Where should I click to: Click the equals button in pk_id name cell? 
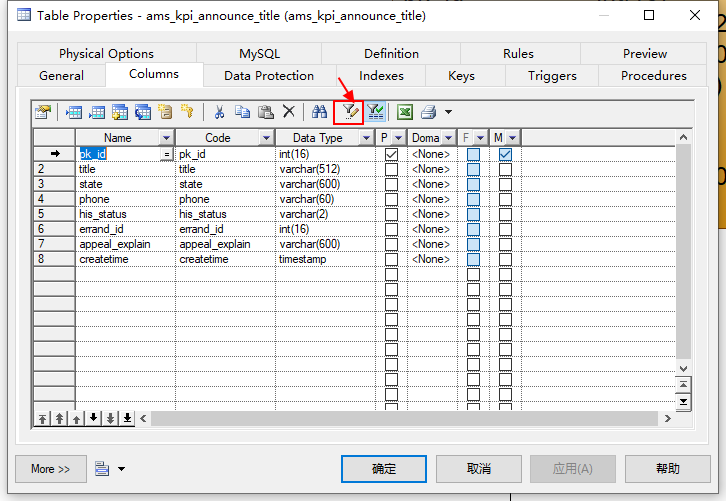167,154
